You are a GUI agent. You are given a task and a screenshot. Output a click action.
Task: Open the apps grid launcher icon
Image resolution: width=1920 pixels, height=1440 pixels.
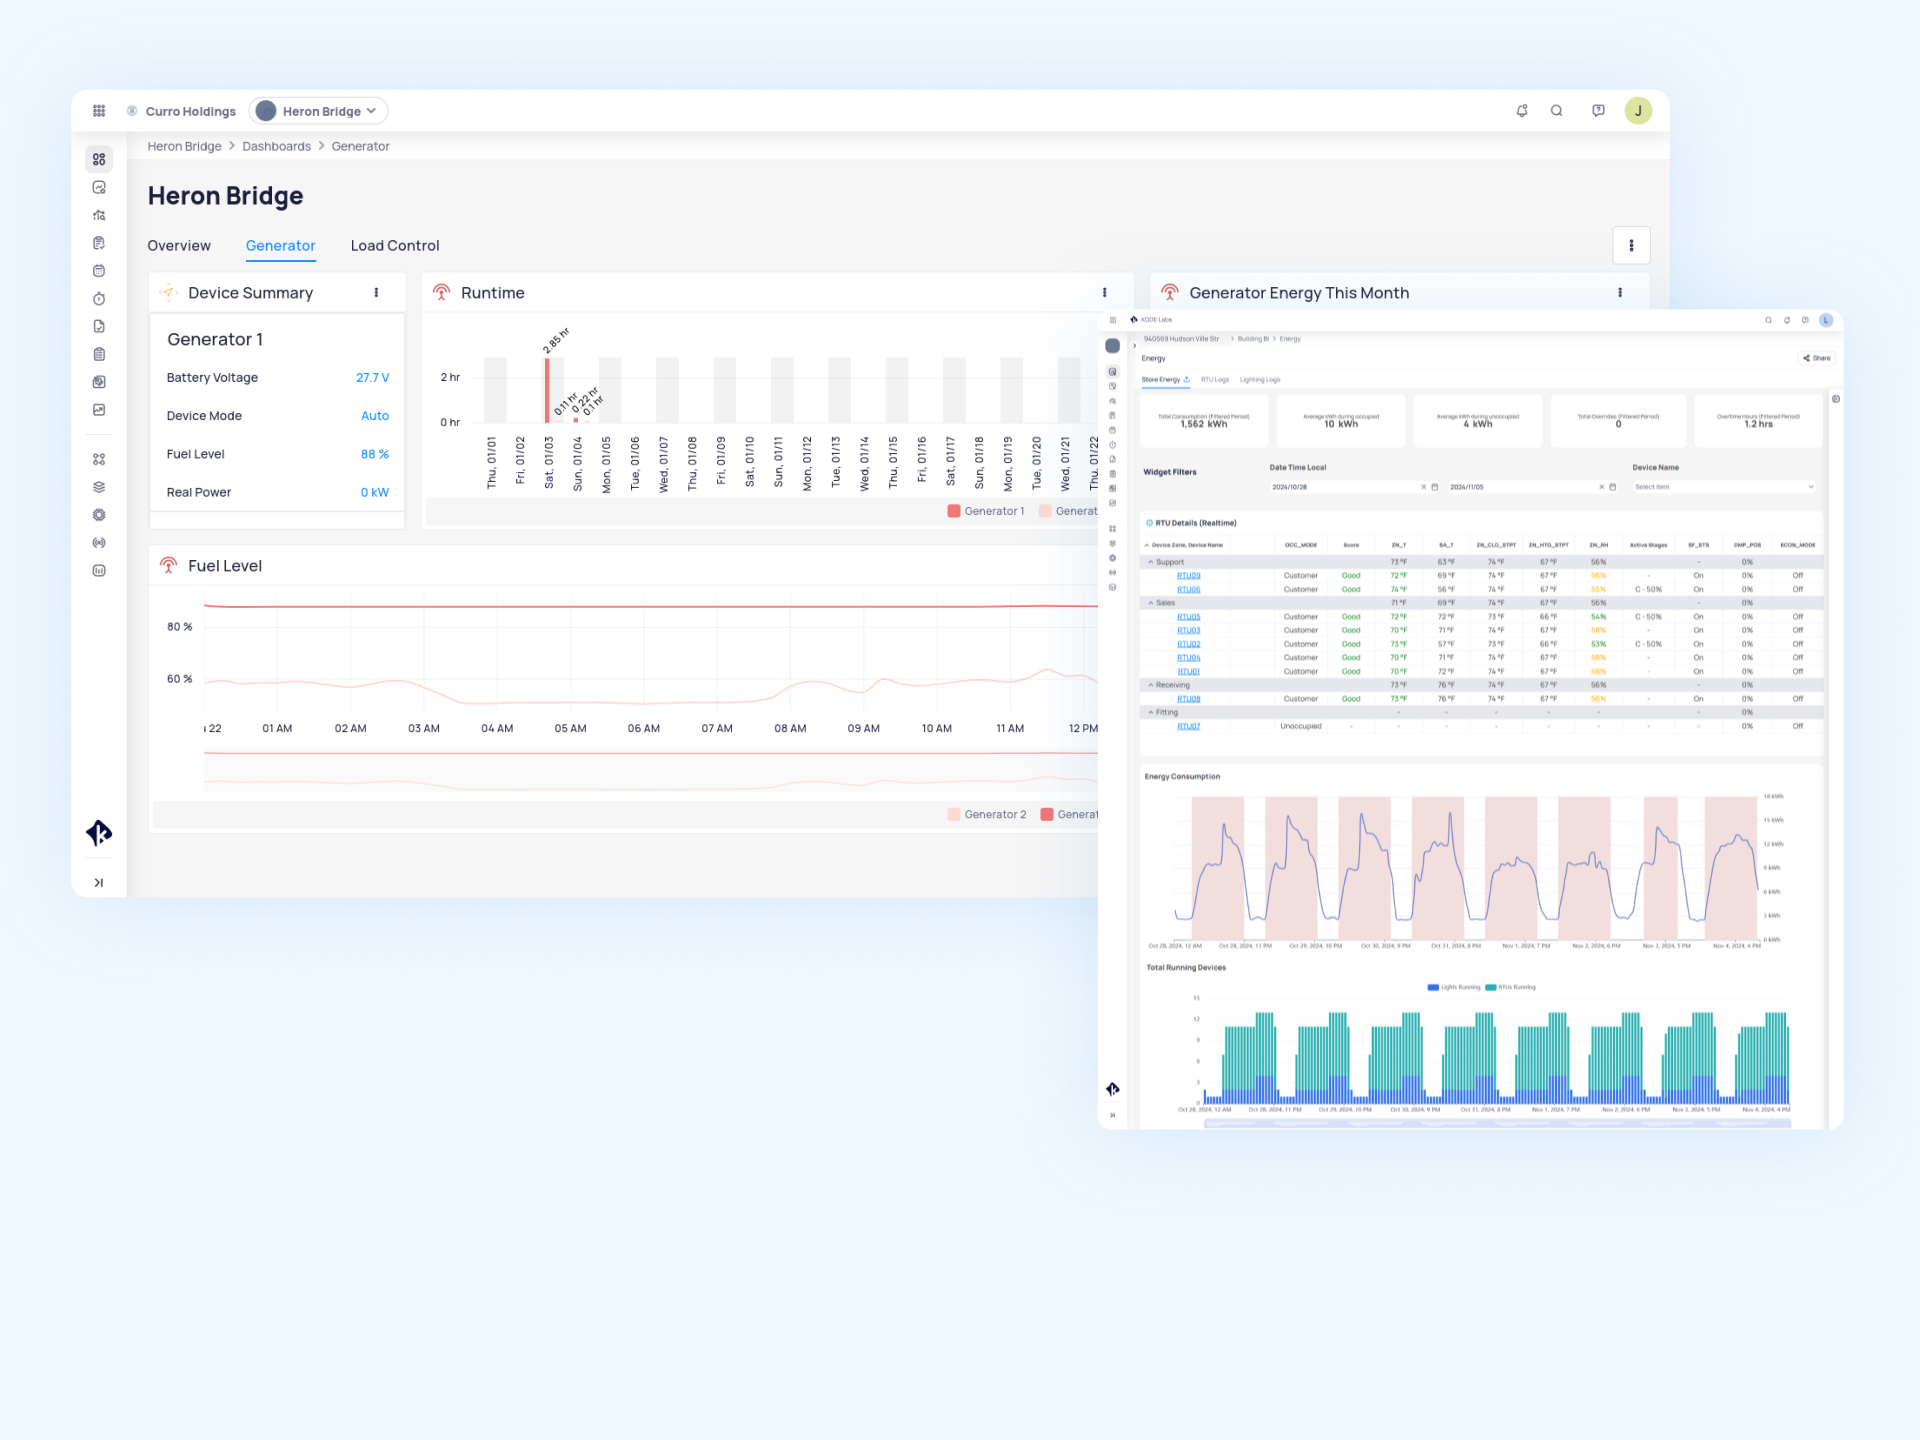point(99,111)
